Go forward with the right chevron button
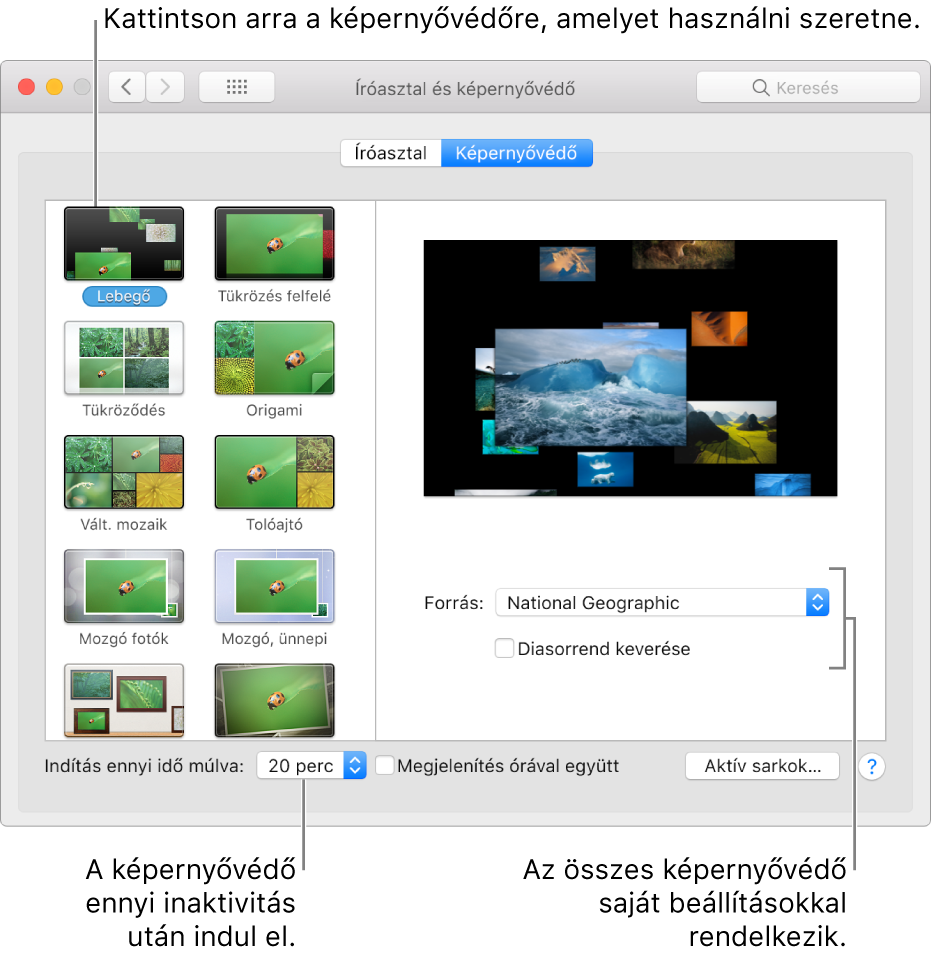 point(165,87)
